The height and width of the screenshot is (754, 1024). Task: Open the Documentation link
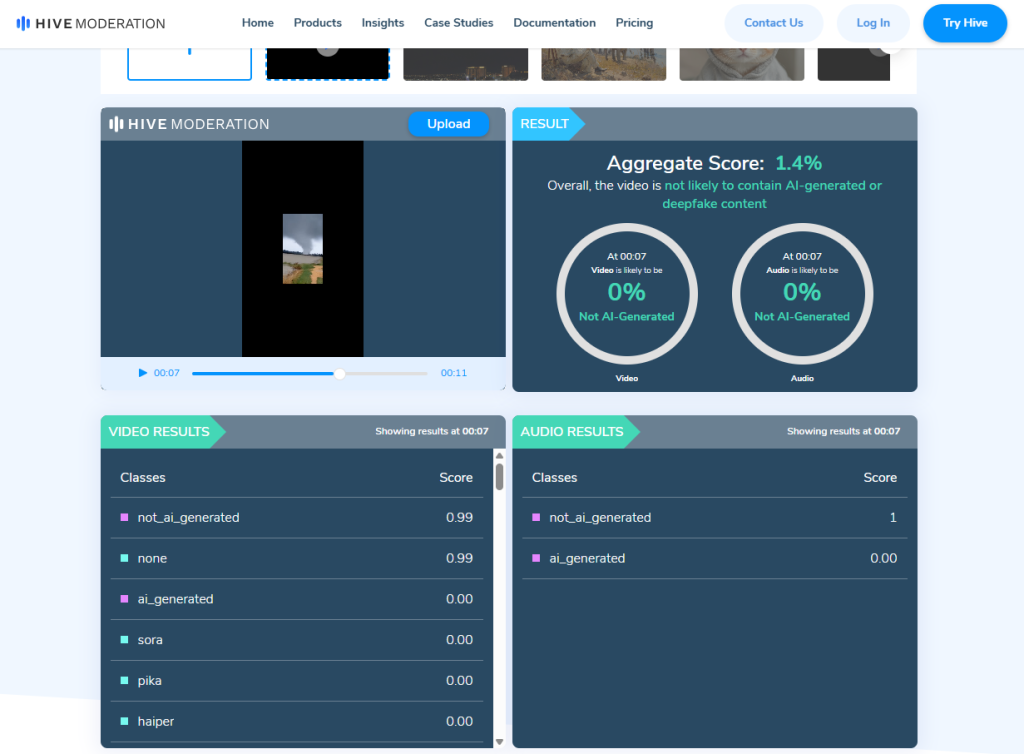554,23
